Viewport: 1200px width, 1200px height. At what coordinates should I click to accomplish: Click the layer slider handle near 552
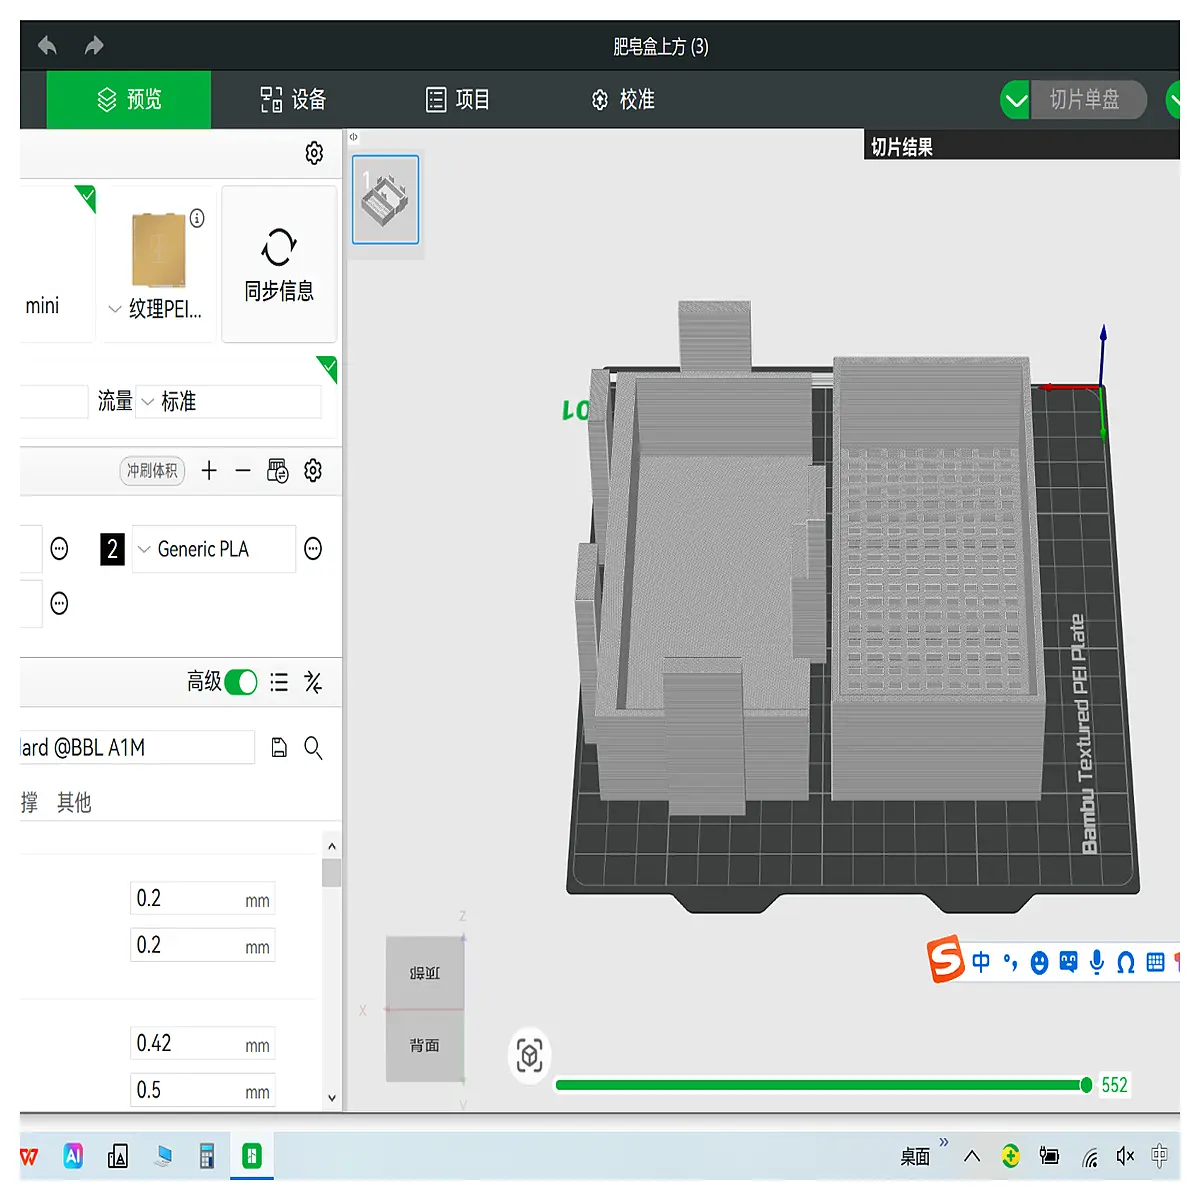(1087, 1085)
